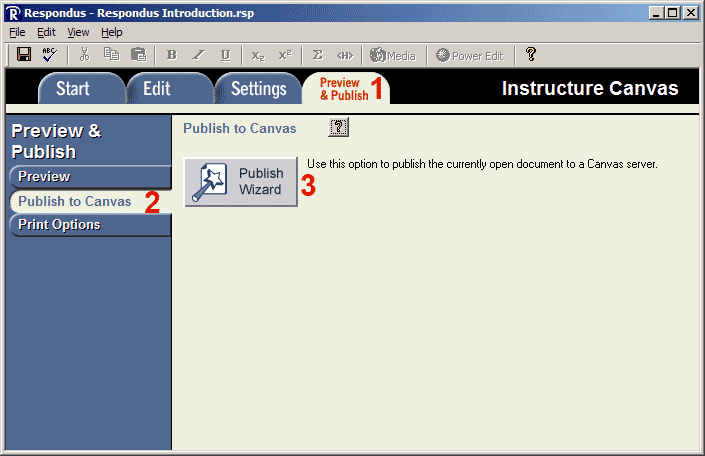Click the Publish Wizard button
The height and width of the screenshot is (456, 705).
click(x=241, y=182)
